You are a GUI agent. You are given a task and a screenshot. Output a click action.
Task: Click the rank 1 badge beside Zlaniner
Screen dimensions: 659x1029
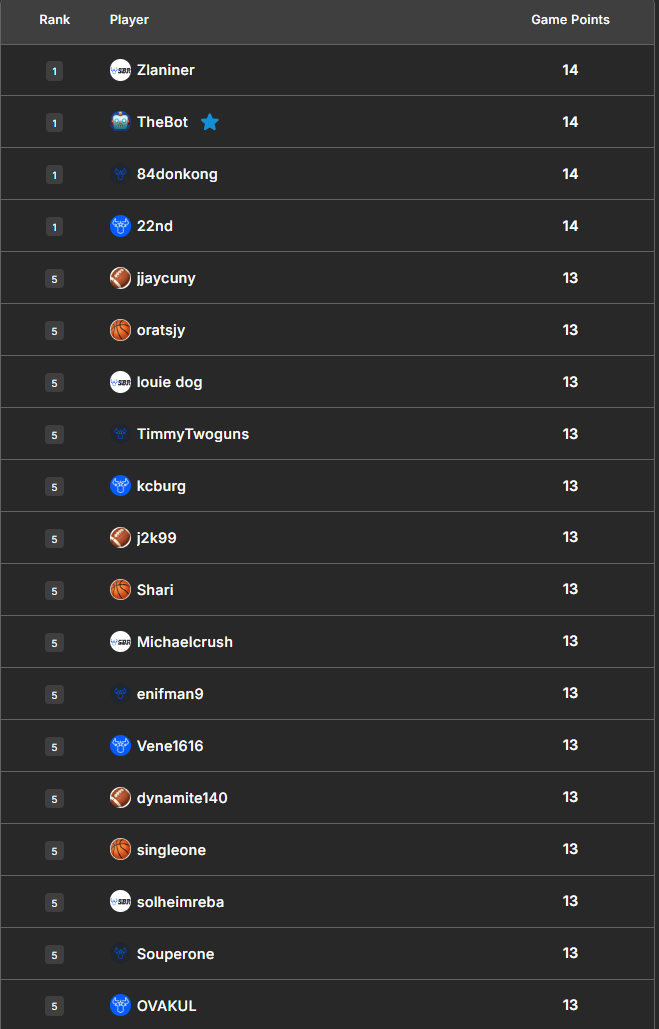[54, 71]
